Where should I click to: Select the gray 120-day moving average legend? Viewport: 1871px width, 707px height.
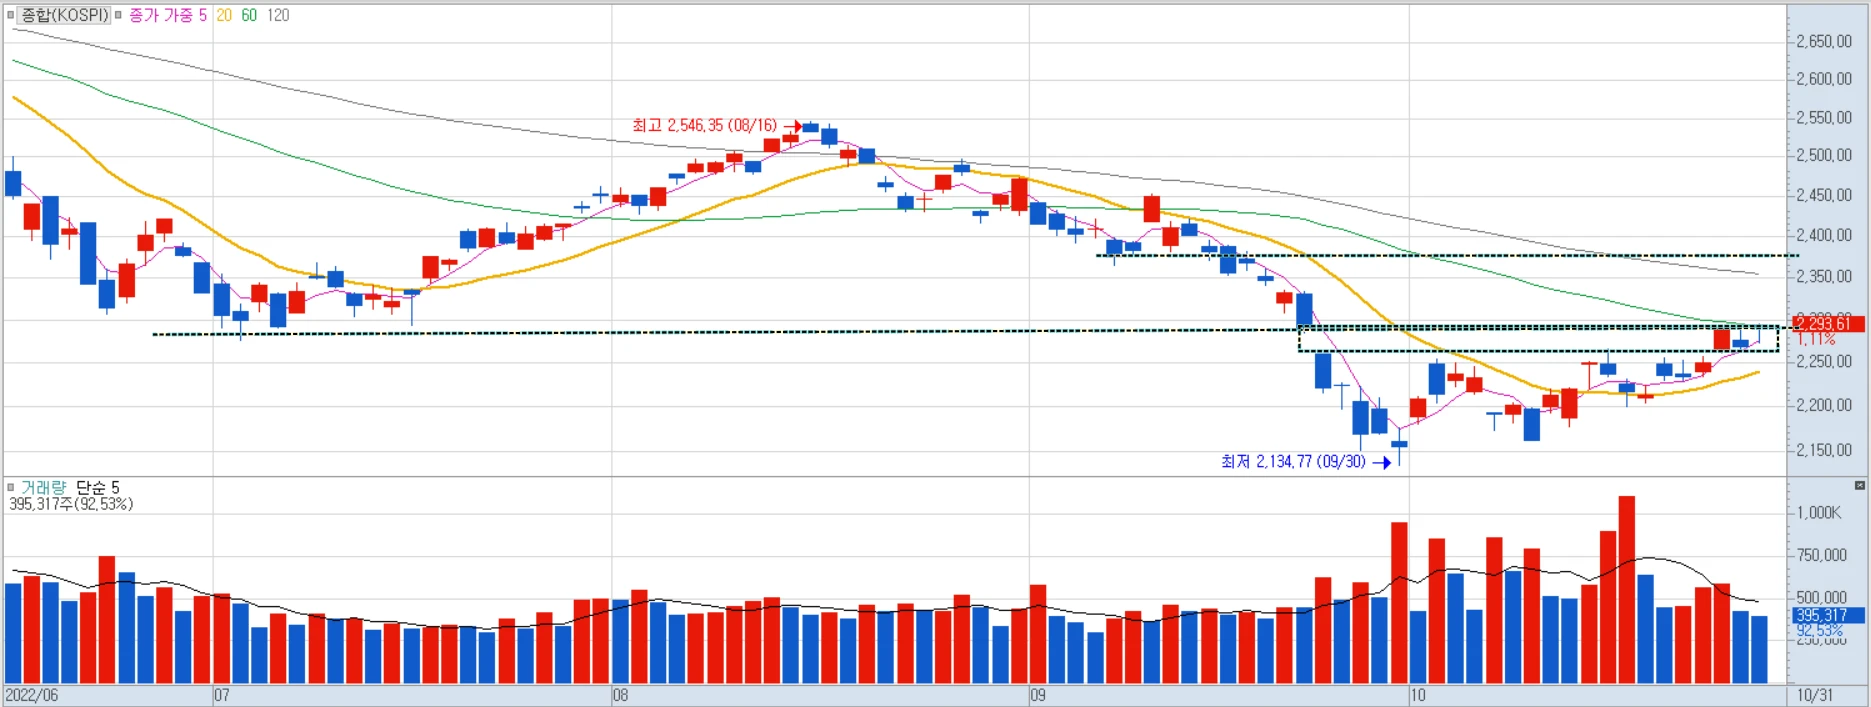pyautogui.click(x=278, y=15)
